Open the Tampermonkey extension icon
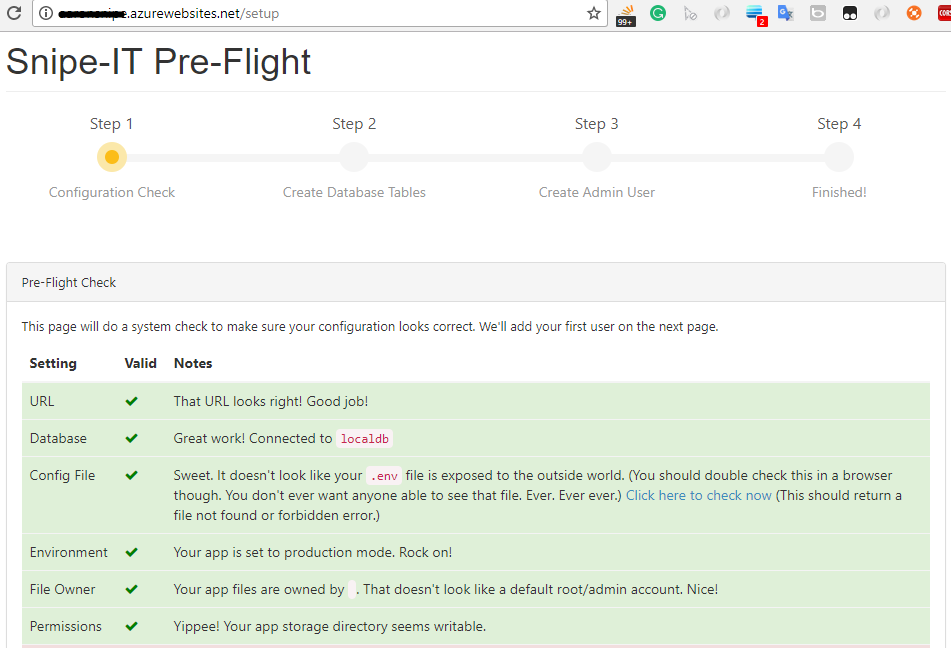Screen dimensions: 951x648 [x=850, y=13]
